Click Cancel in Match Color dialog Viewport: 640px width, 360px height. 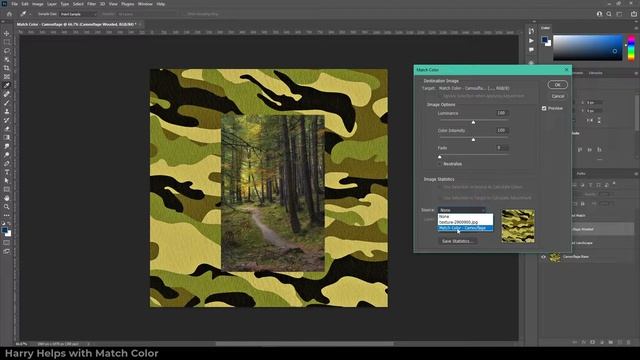coord(558,96)
